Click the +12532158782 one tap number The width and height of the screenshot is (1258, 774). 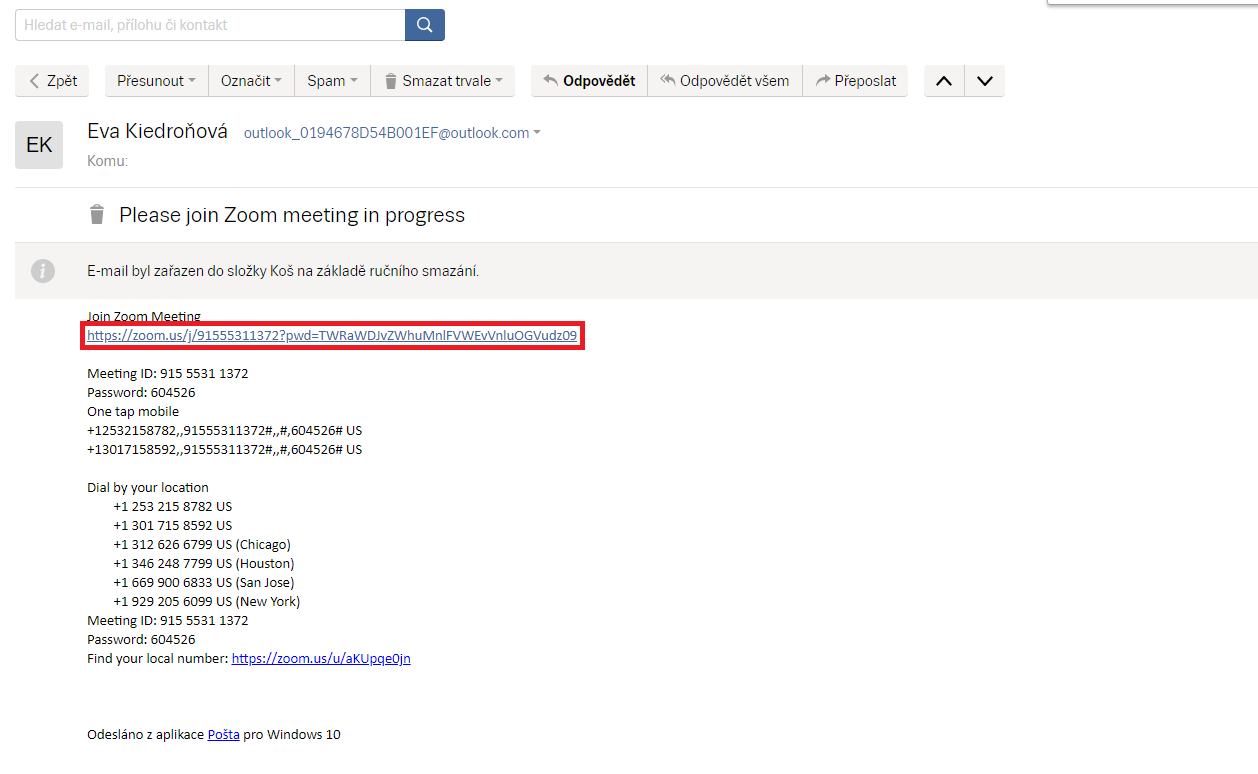point(225,431)
